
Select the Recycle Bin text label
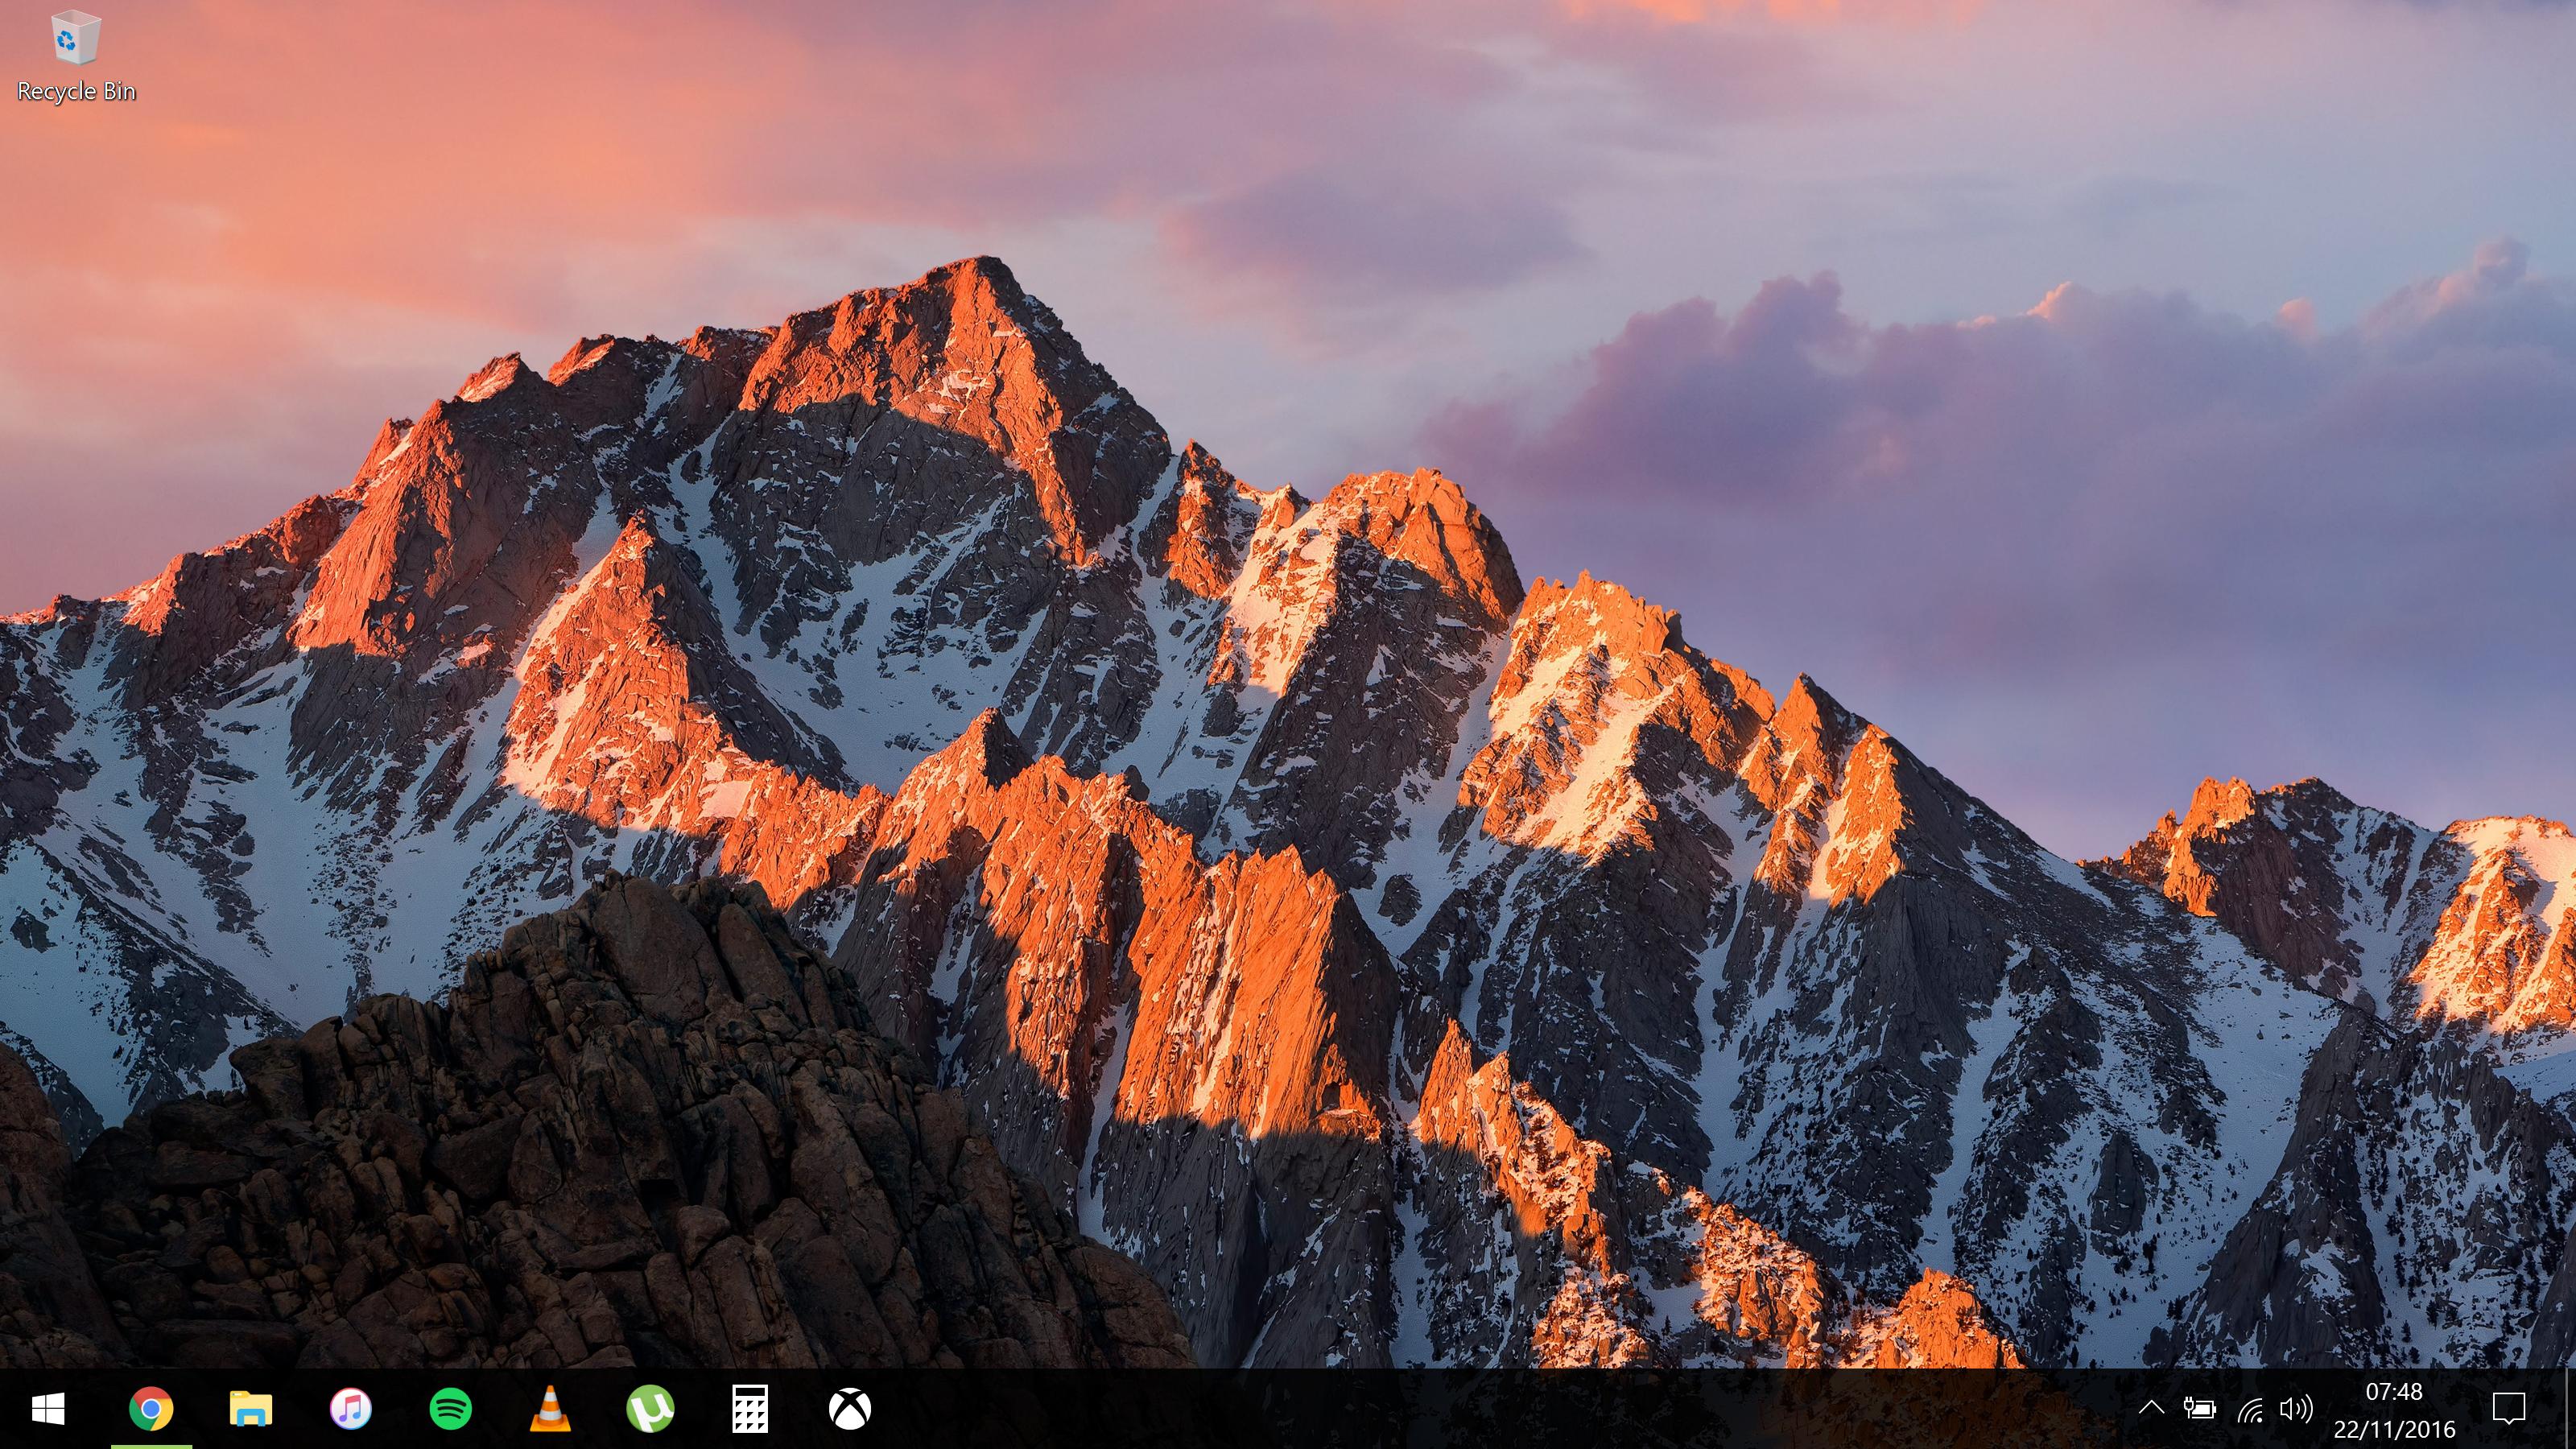pyautogui.click(x=76, y=92)
